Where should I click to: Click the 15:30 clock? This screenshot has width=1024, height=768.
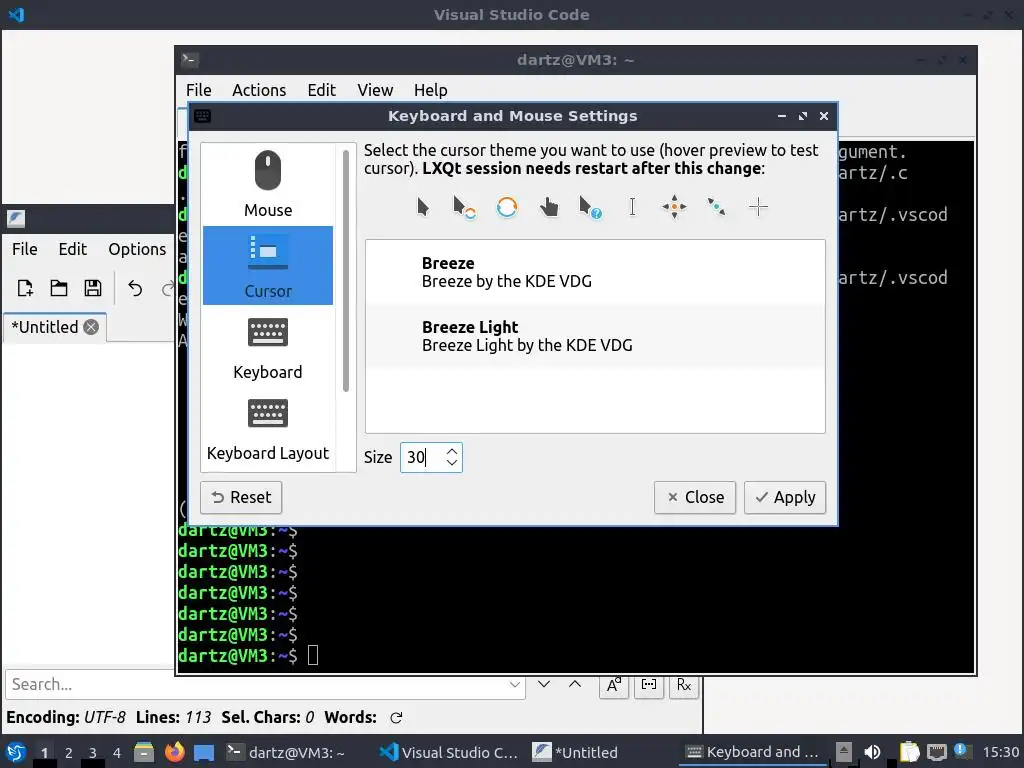[x=1000, y=752]
